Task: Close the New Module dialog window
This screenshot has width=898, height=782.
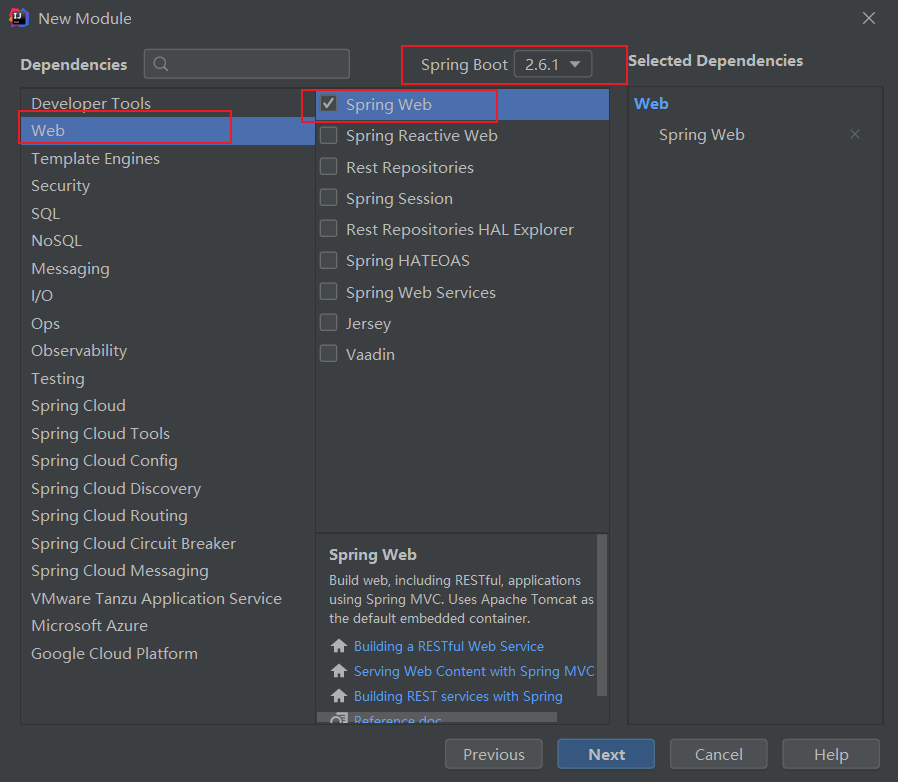Action: (x=868, y=18)
